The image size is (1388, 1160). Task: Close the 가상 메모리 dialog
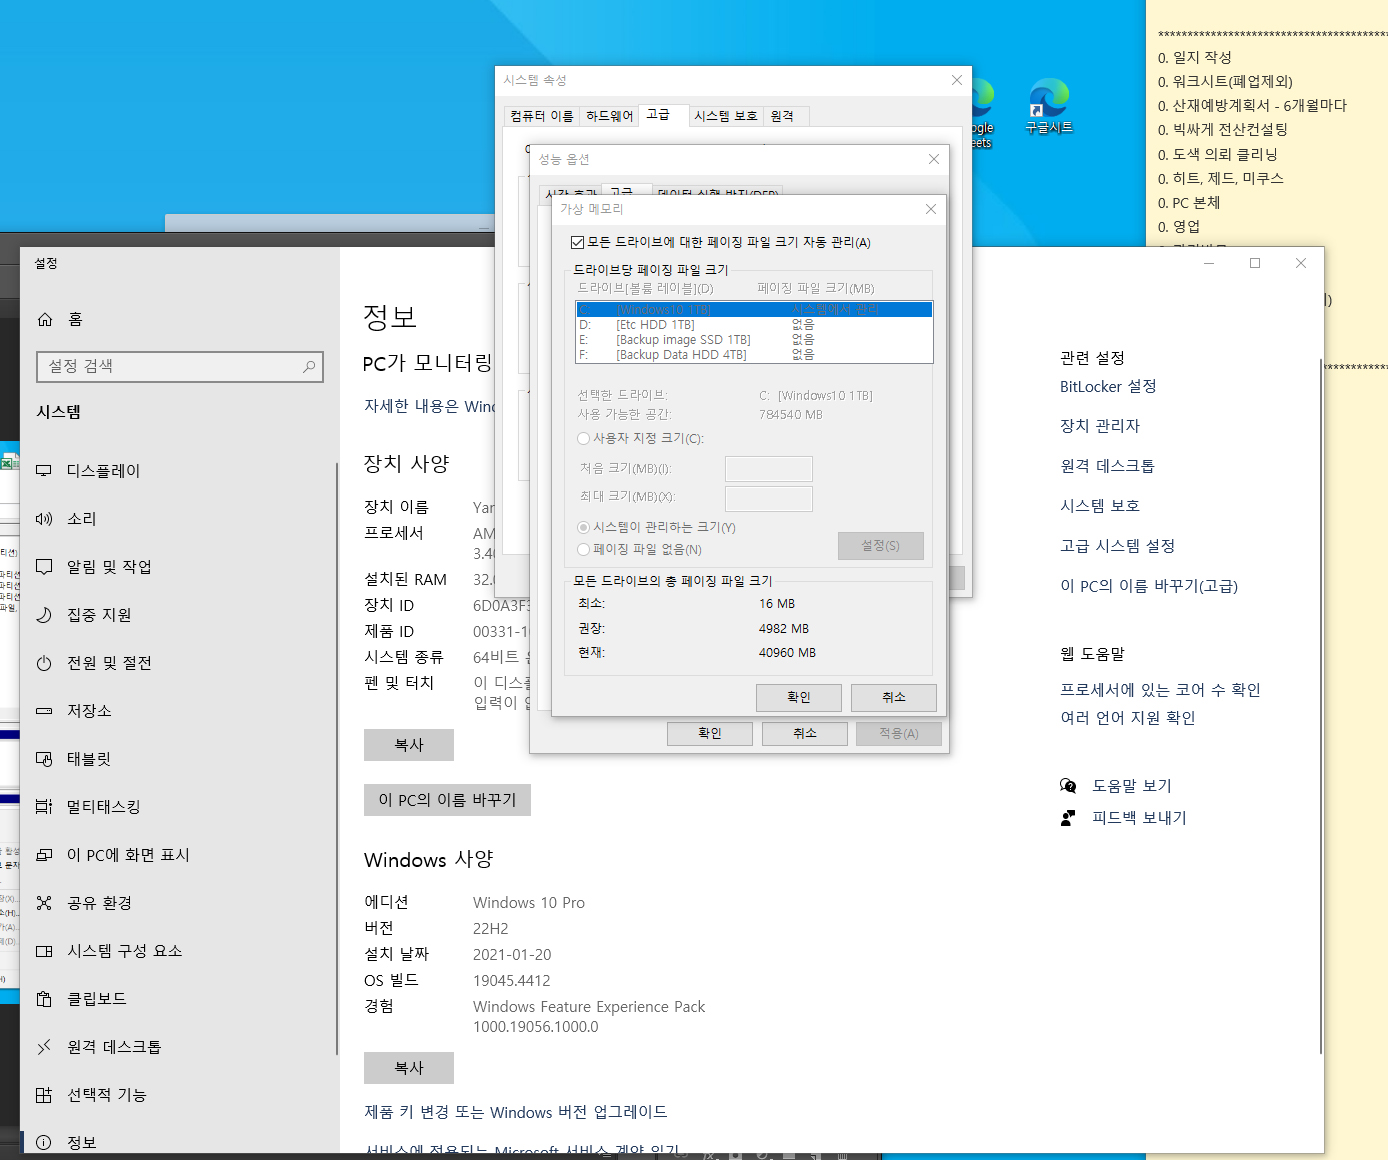pos(931,209)
